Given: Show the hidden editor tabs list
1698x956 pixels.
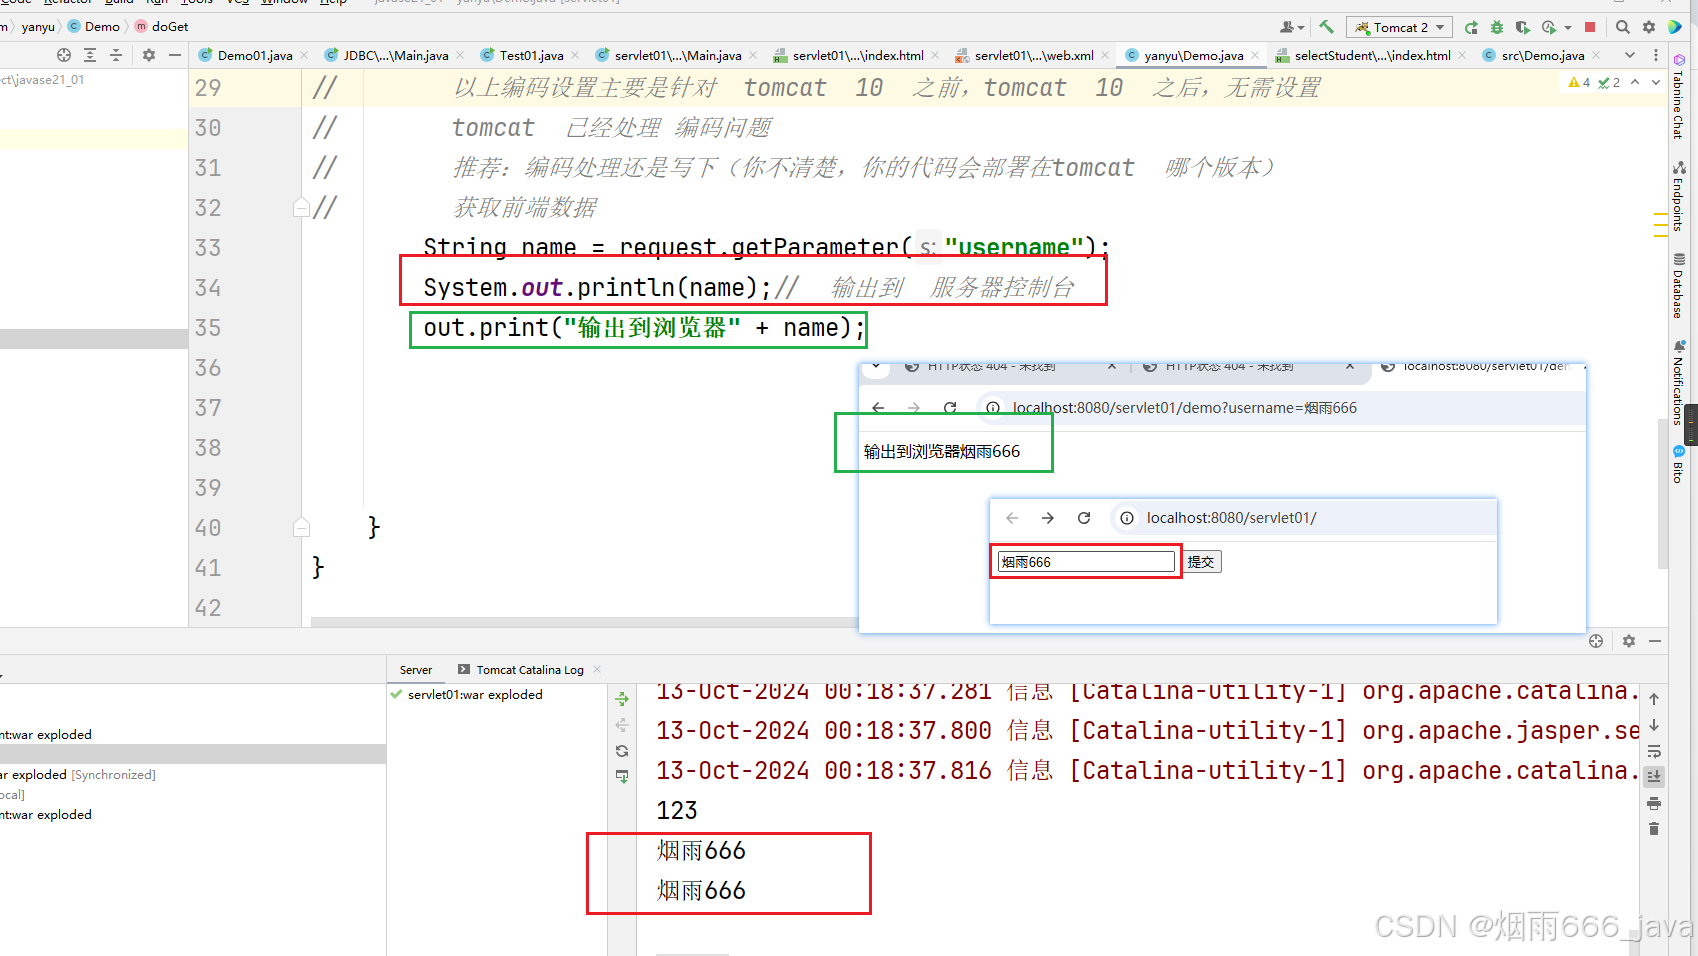Looking at the screenshot, I should [x=1630, y=55].
